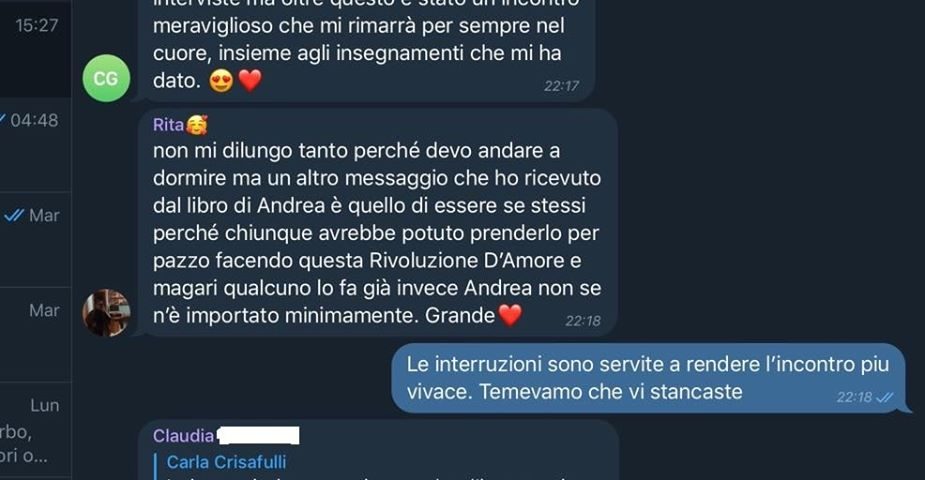Open the chat dated Lun
The height and width of the screenshot is (480, 925).
35,429
